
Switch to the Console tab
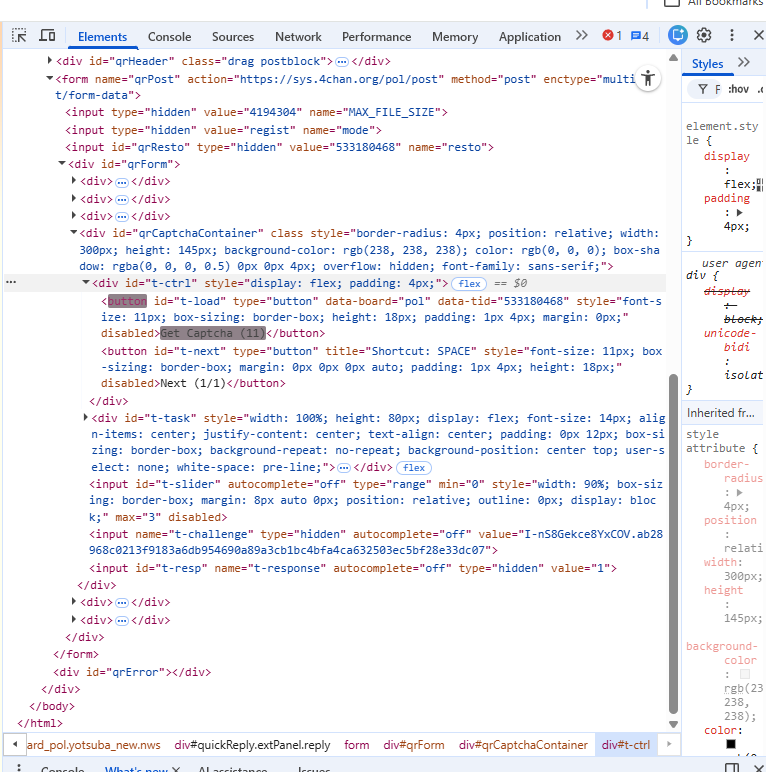(x=169, y=37)
